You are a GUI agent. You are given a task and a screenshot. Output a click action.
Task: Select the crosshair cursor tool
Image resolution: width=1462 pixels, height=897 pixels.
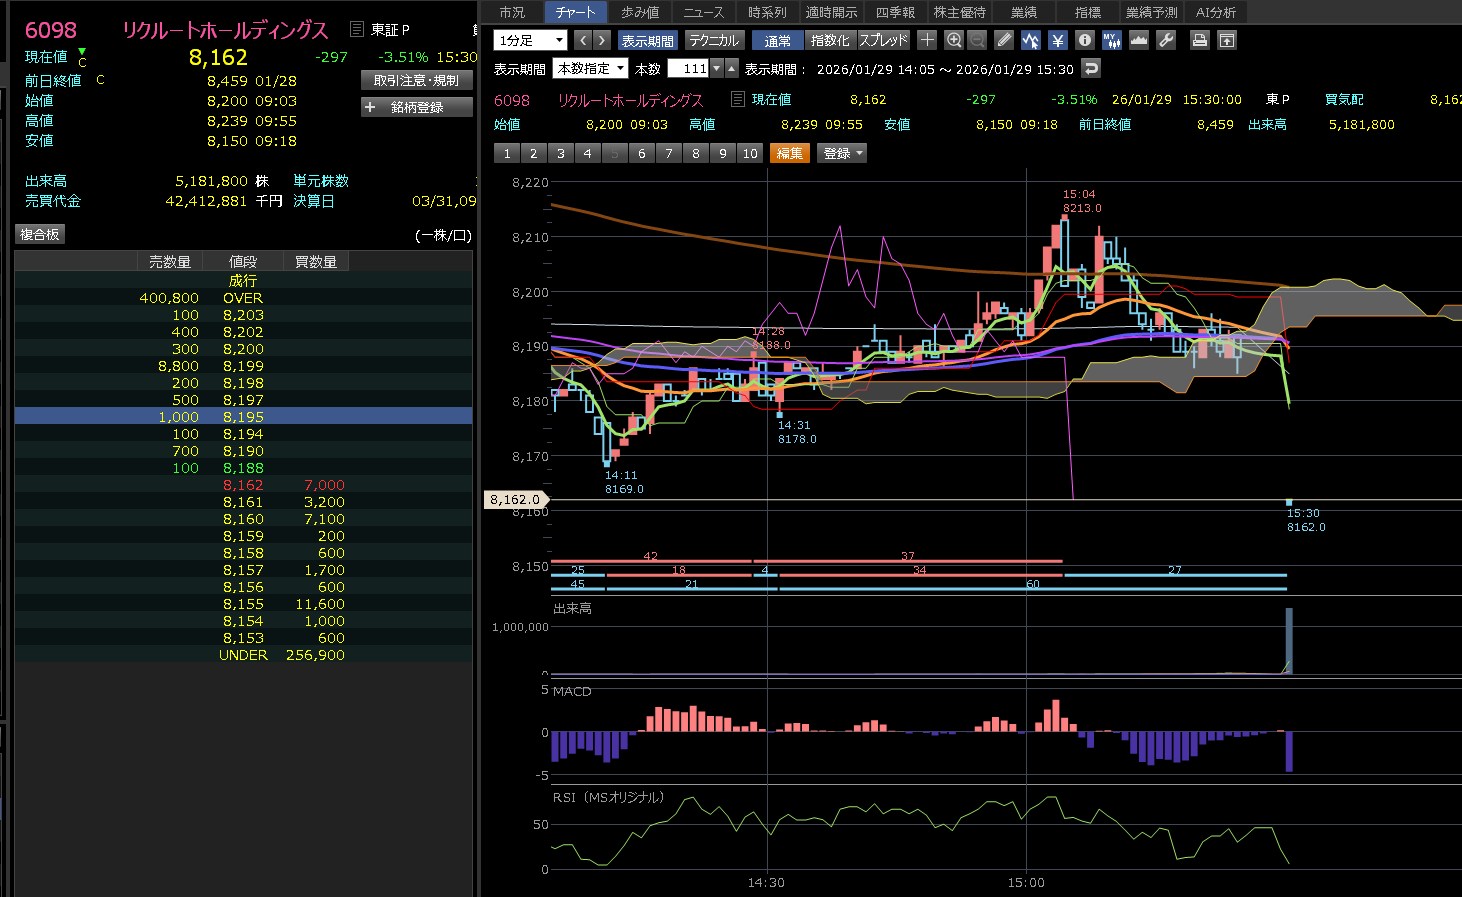[x=927, y=40]
